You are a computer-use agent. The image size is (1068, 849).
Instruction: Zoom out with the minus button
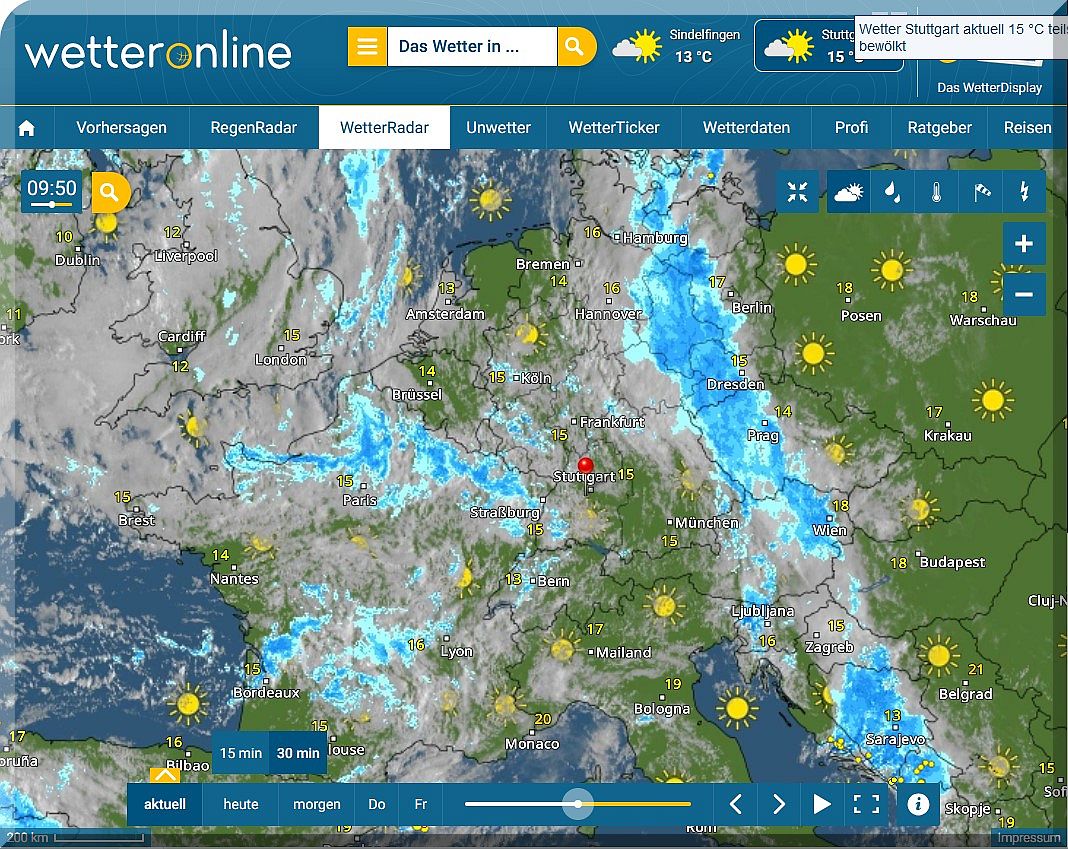[1023, 295]
